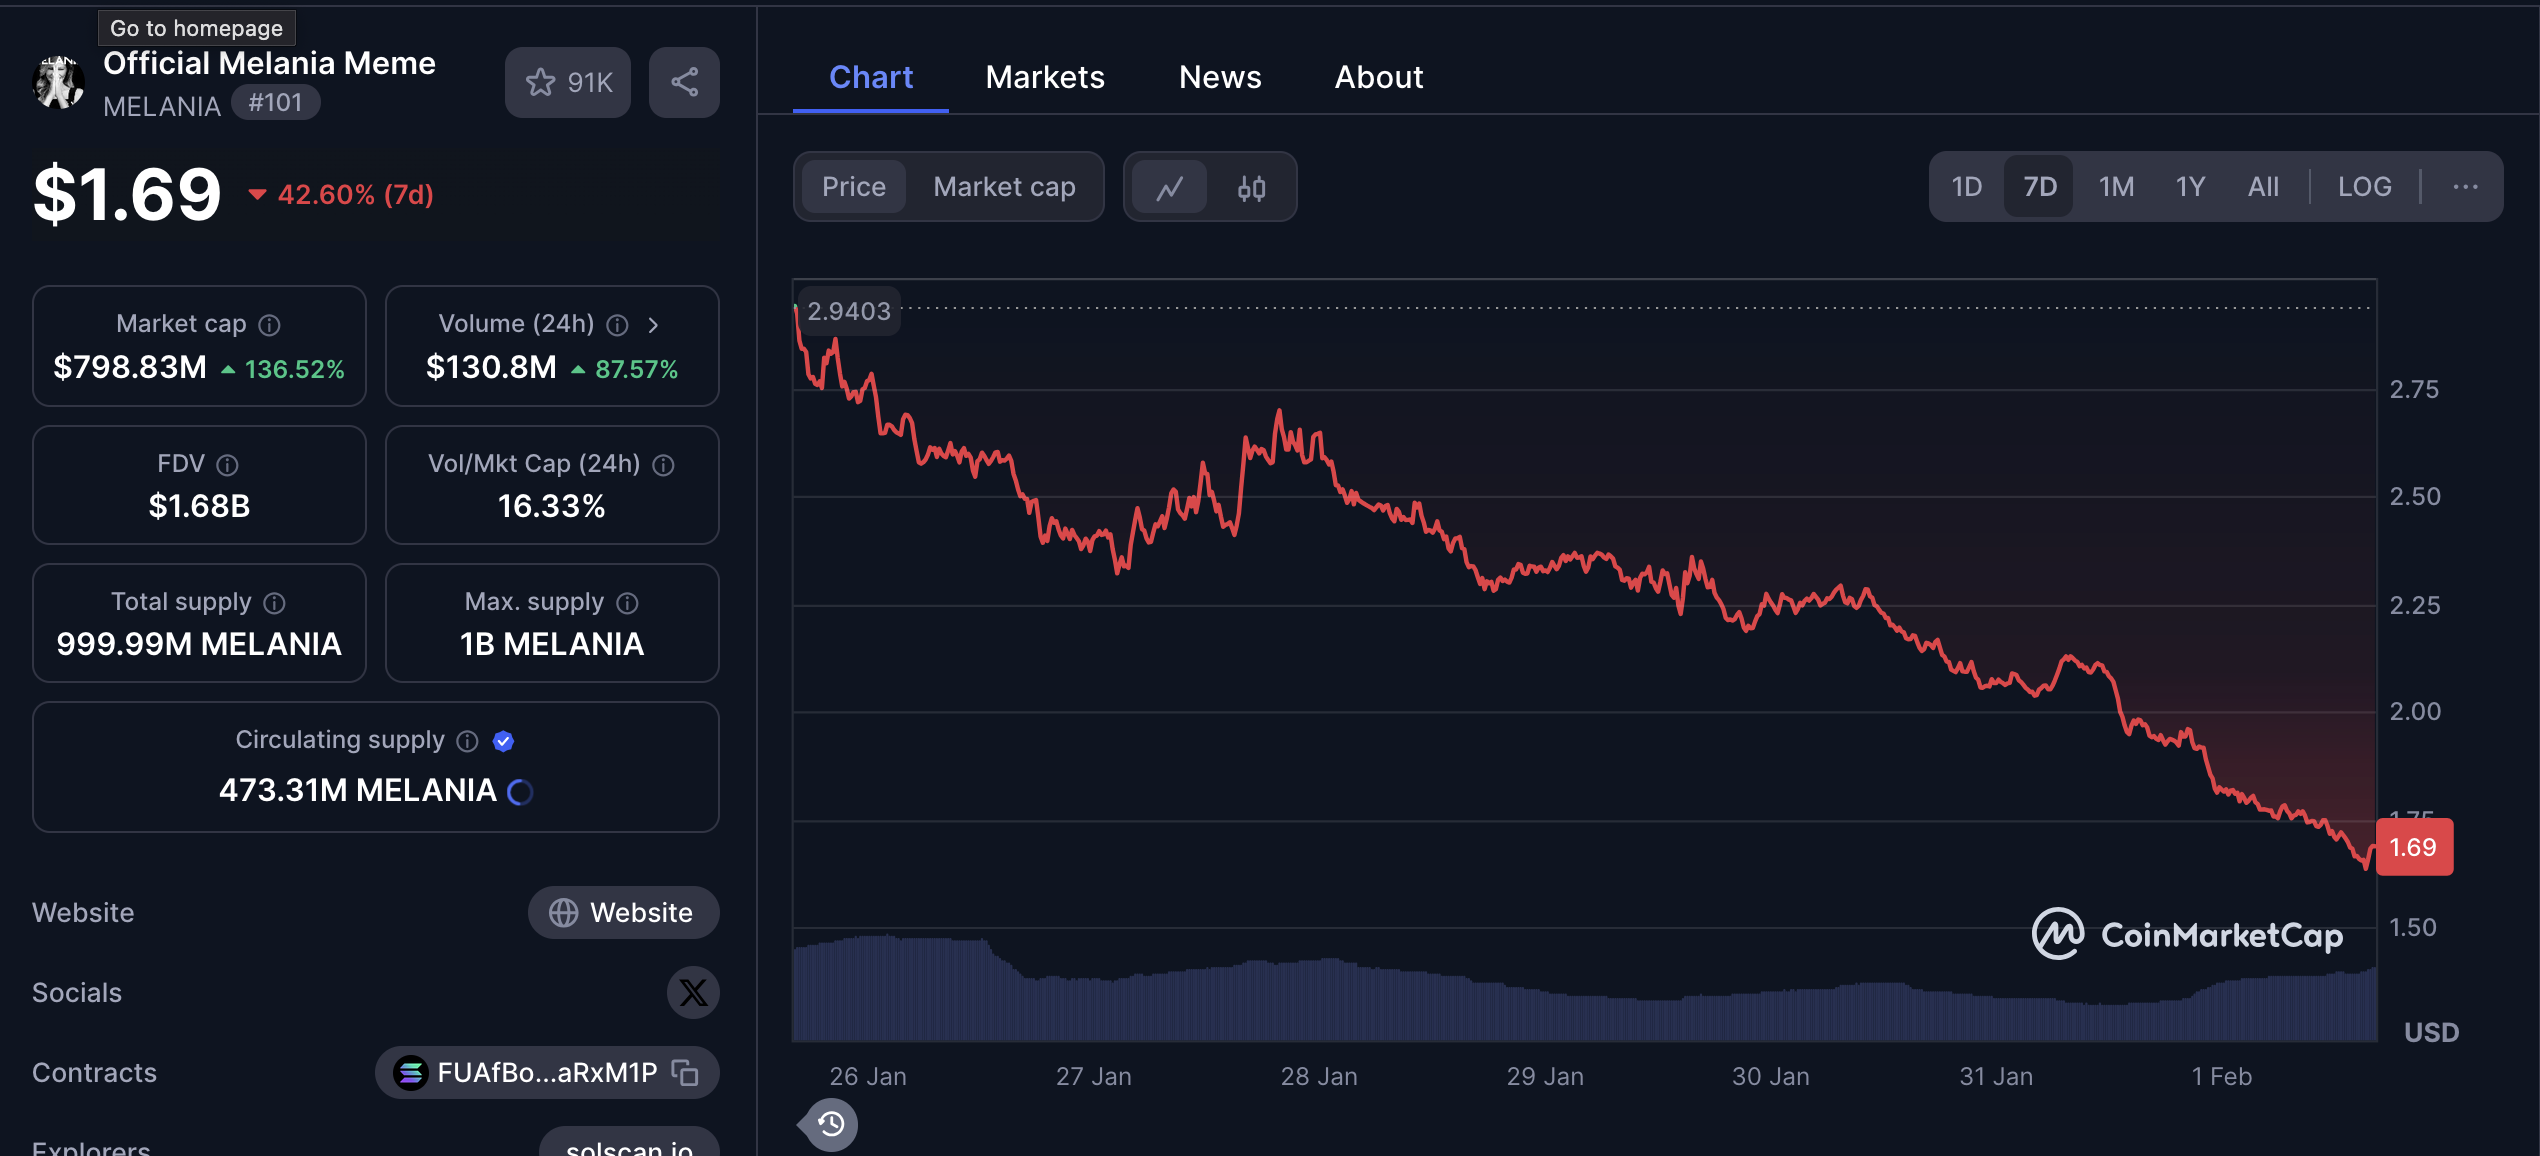Select the Market cap chart toggle
The image size is (2540, 1156).
point(1004,187)
